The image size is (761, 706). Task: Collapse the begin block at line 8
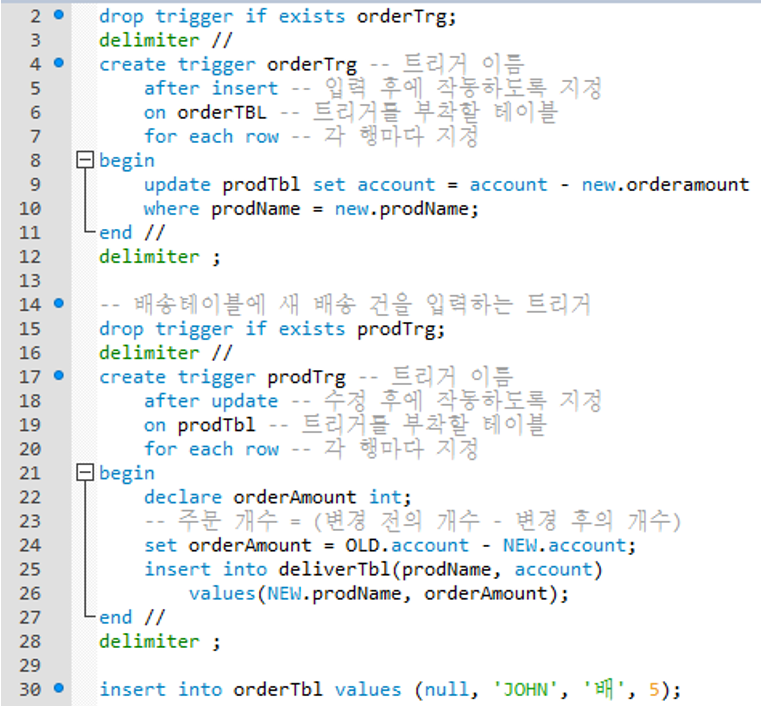click(85, 159)
